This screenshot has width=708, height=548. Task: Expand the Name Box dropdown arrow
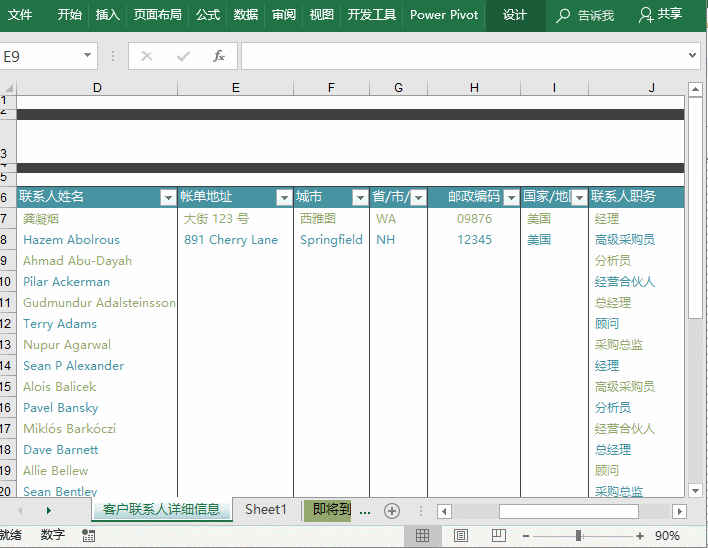click(x=88, y=56)
